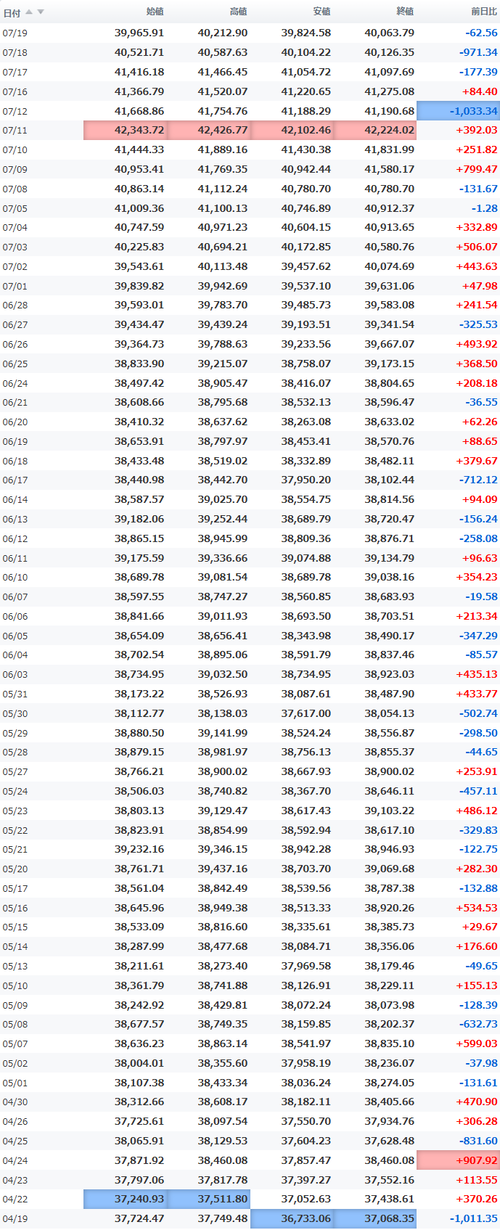Click blue closing value 37,068.35
The width and height of the screenshot is (500, 1230).
375,1219
